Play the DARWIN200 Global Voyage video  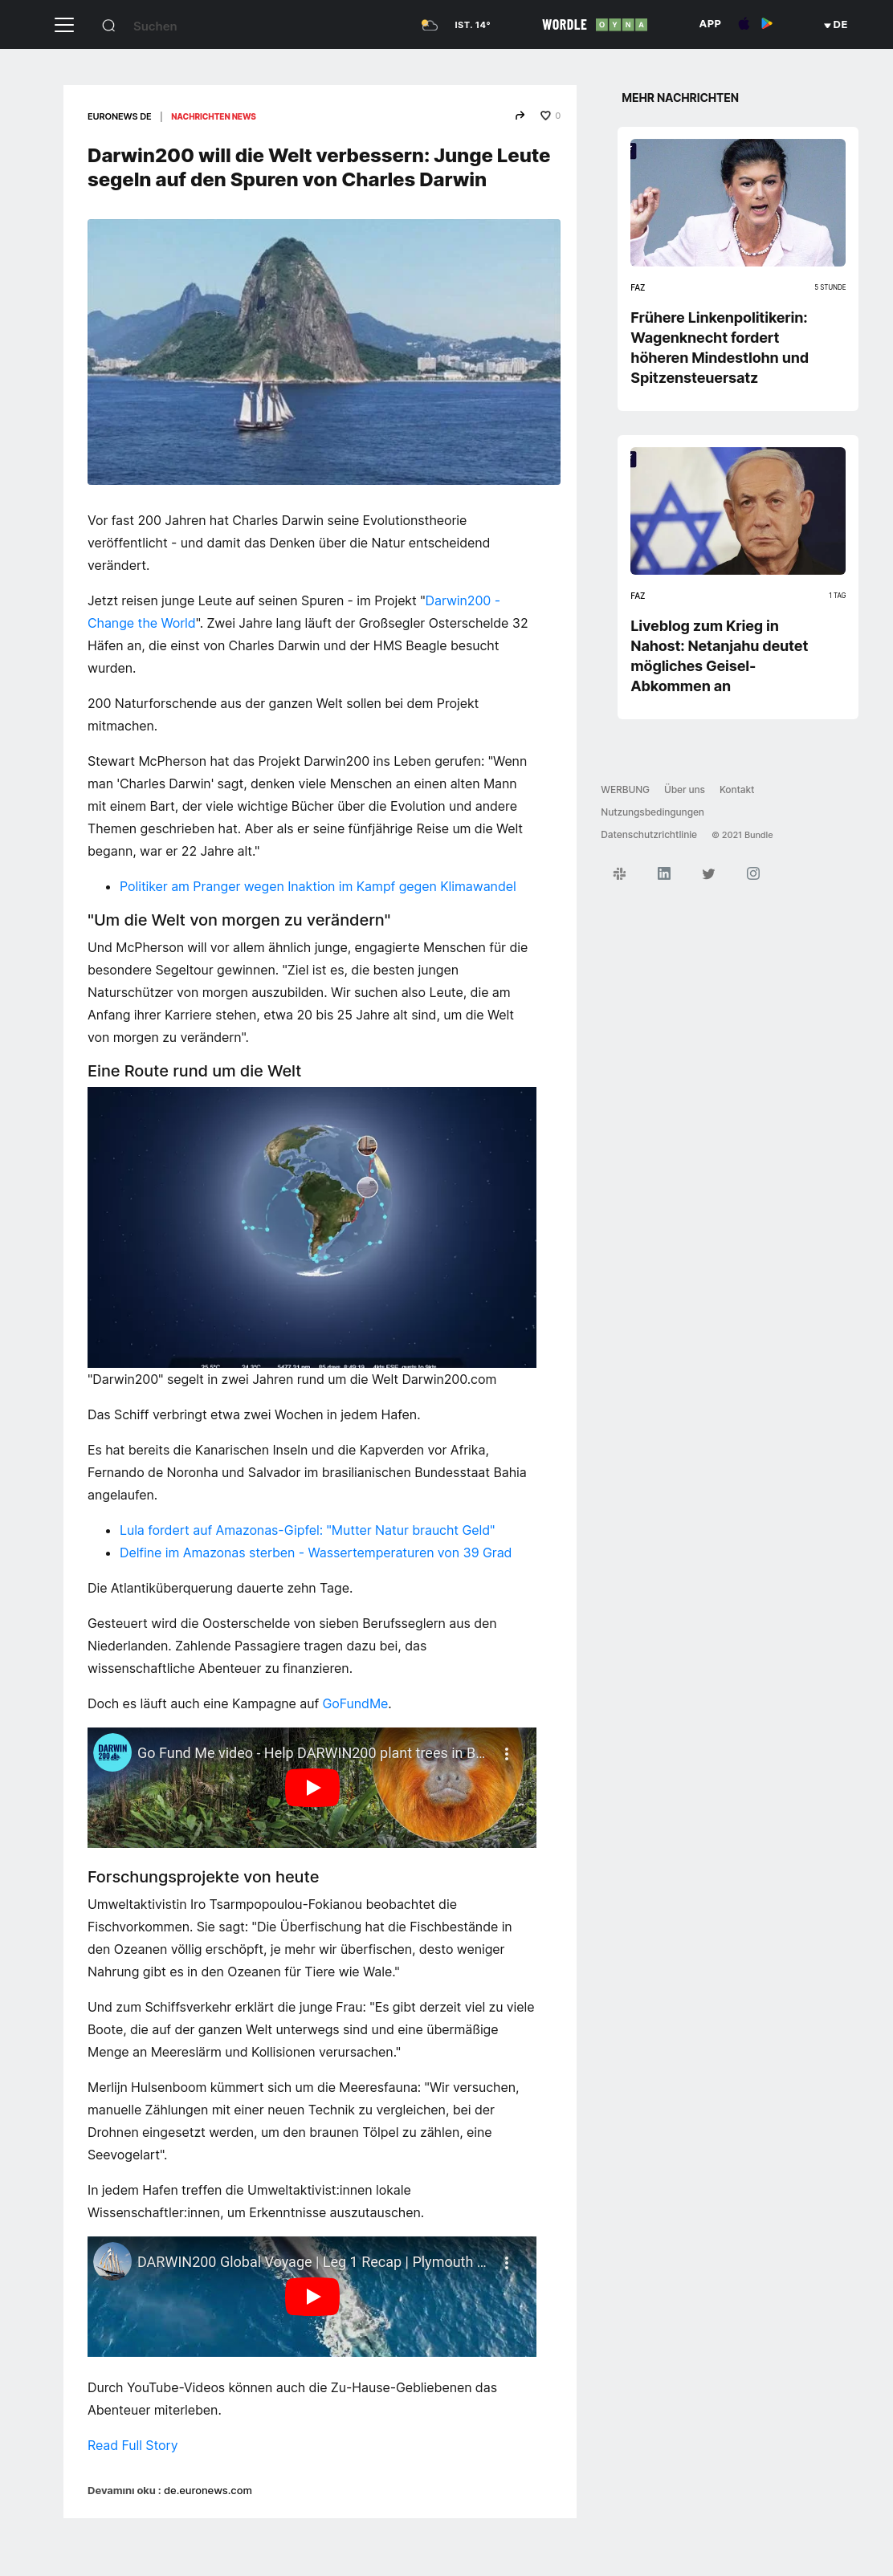313,2297
